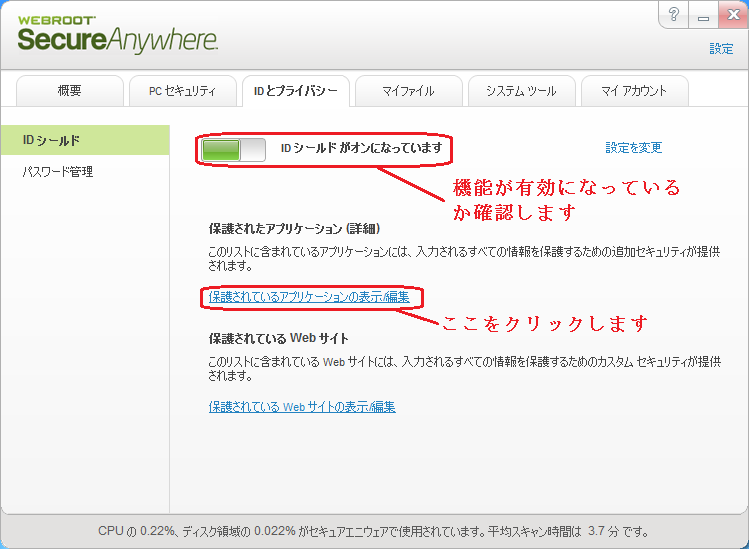Click the Webroot SecureAnywhere logo
Screen dimensions: 749x549
coord(118,34)
